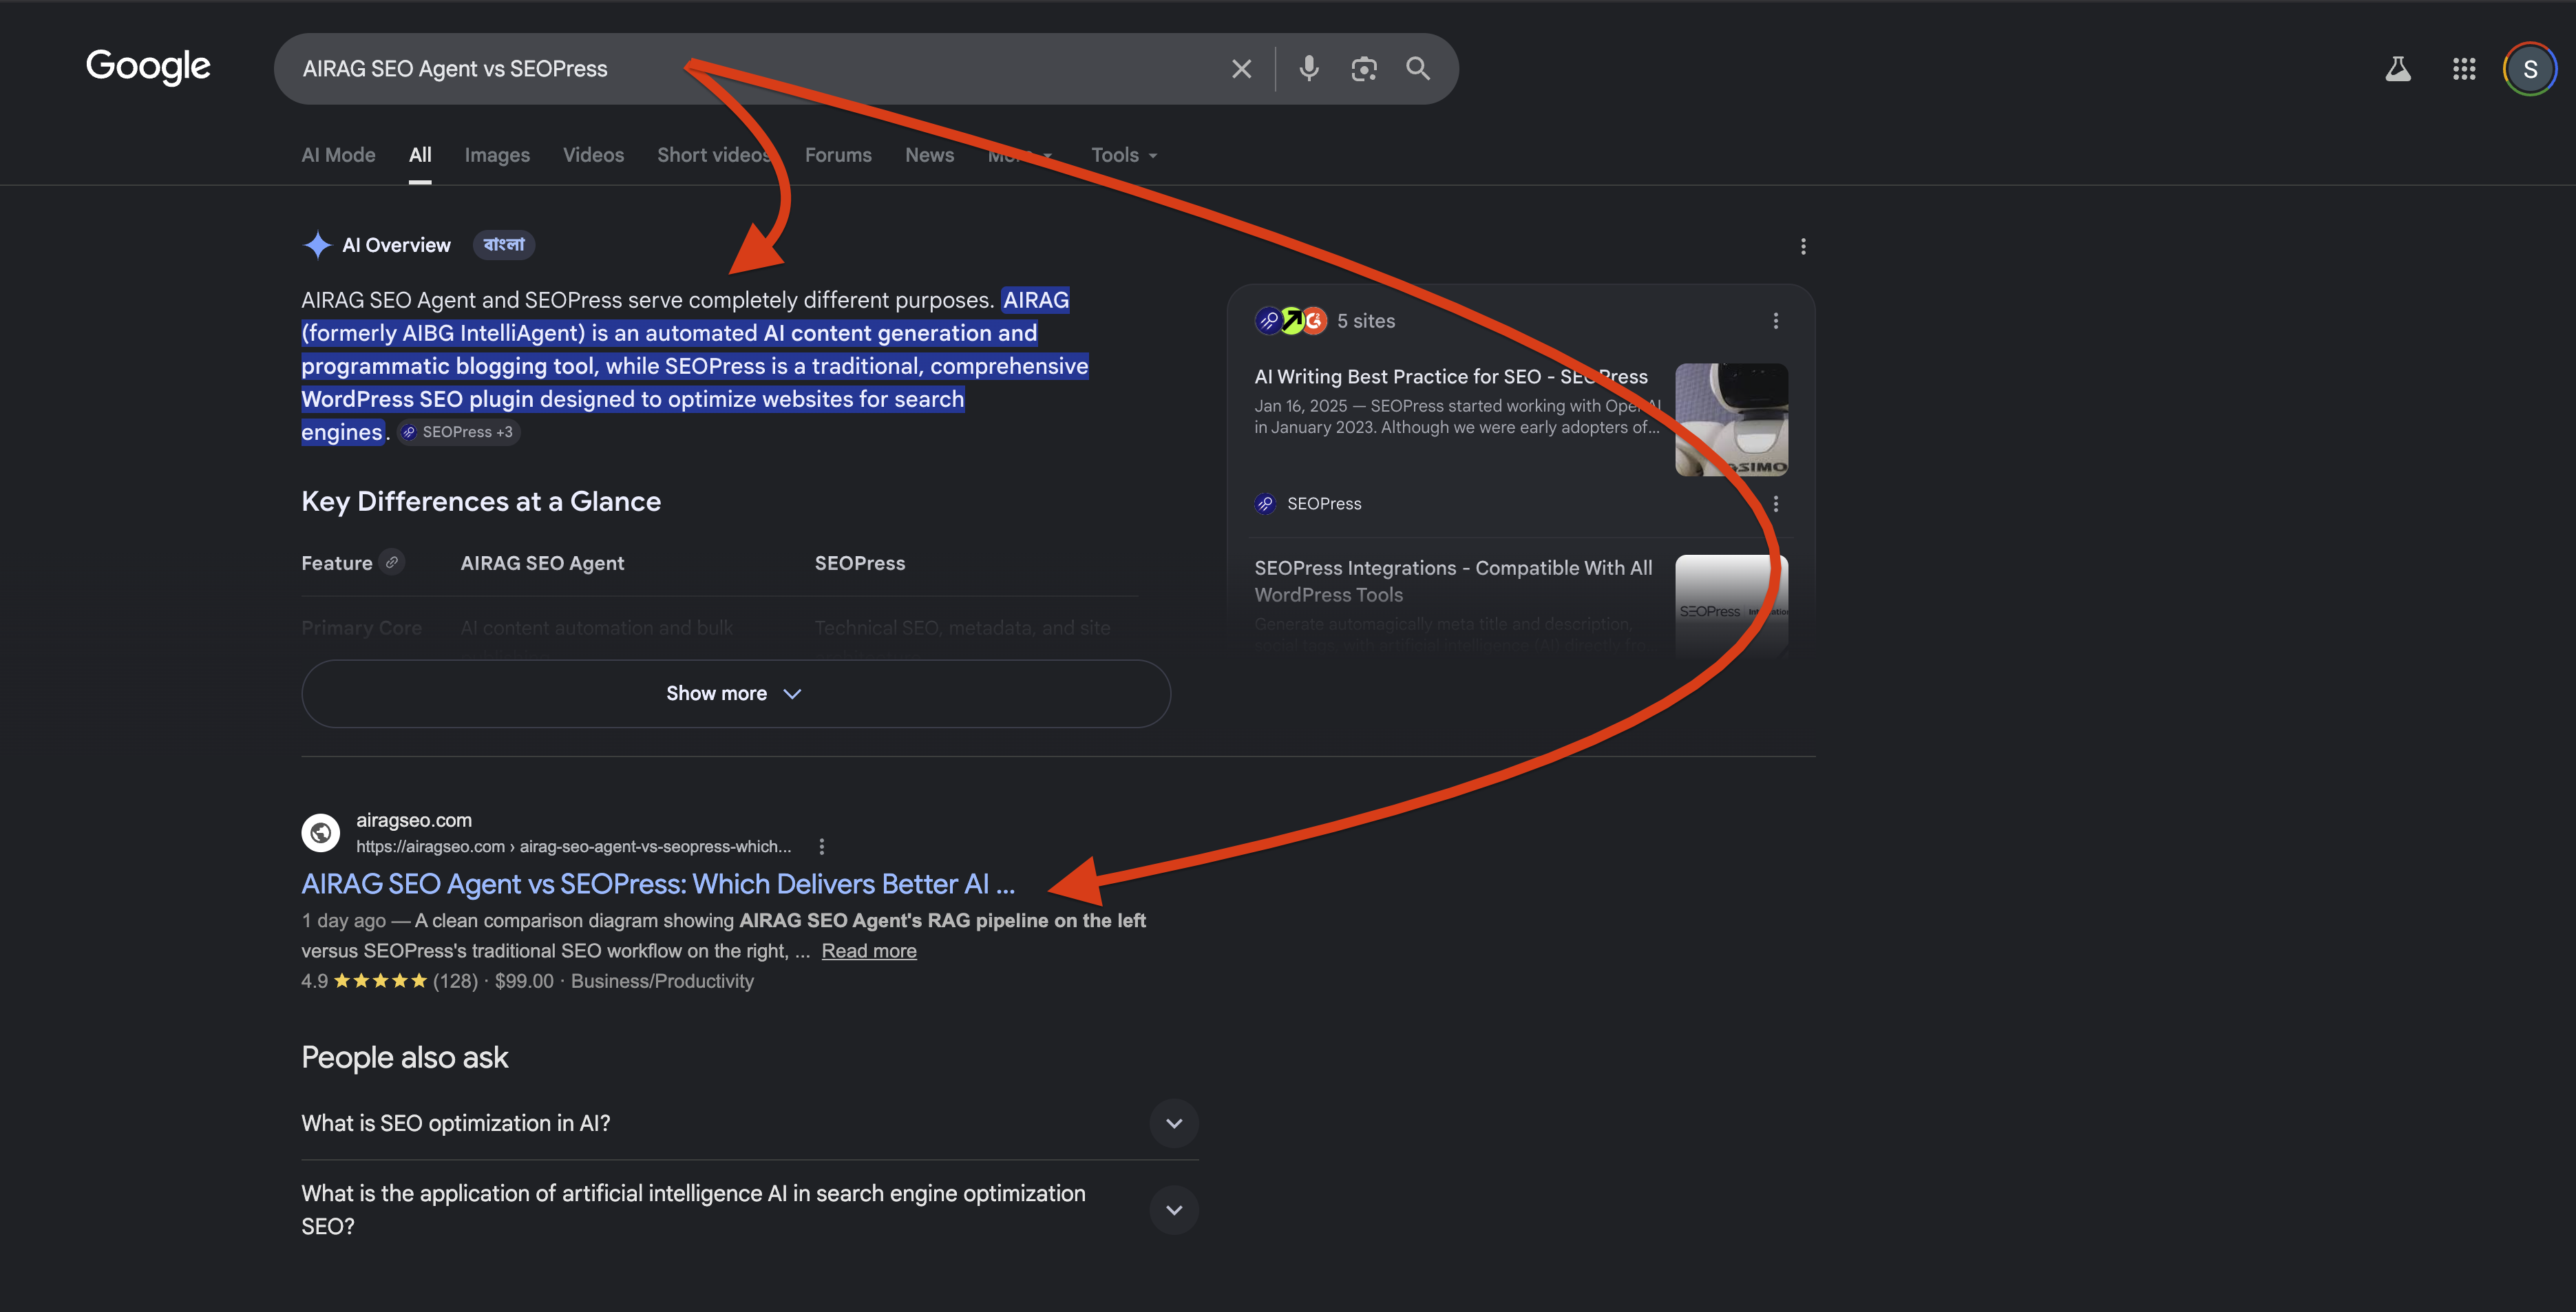The height and width of the screenshot is (1312, 2576).
Task: Open Search Labs flask icon
Action: point(2398,69)
